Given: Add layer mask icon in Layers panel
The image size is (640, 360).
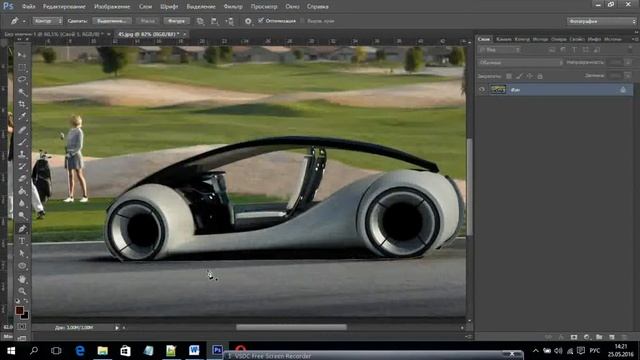Looking at the screenshot, I should (574, 337).
